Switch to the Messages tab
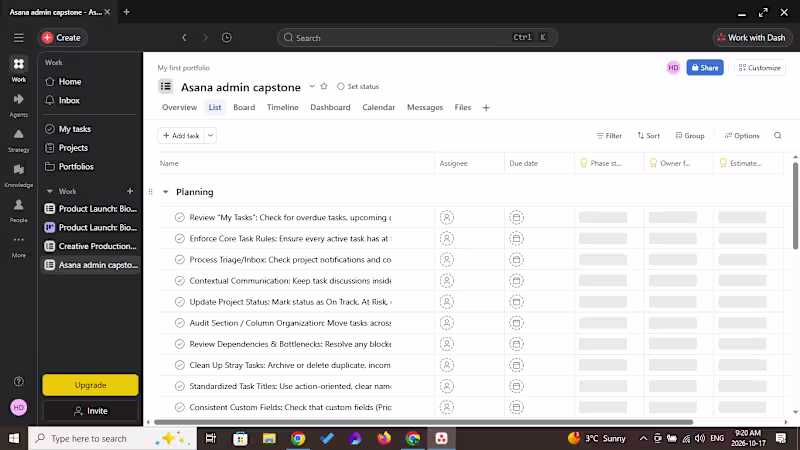 (x=425, y=108)
